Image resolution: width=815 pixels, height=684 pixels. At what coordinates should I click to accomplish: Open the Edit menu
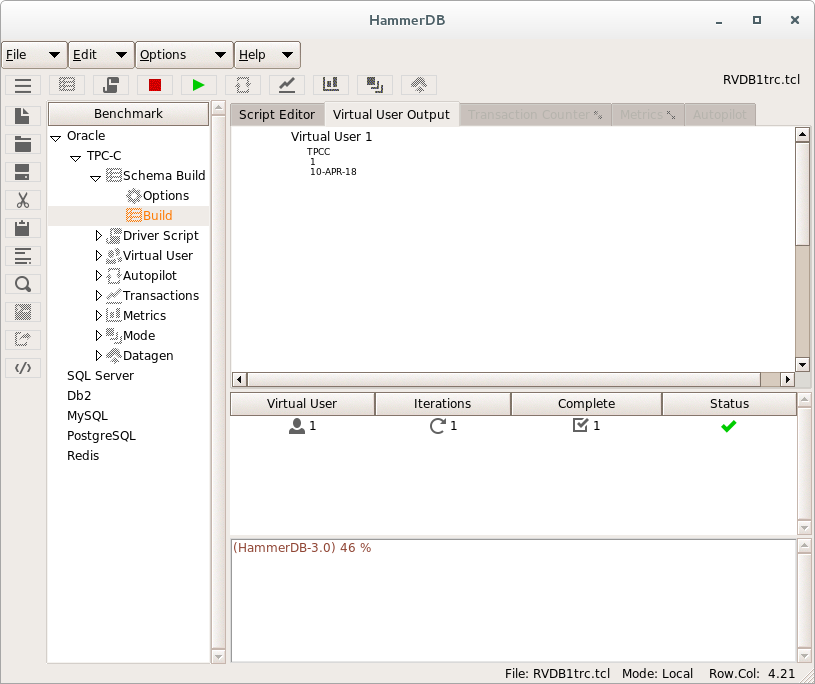pos(101,55)
